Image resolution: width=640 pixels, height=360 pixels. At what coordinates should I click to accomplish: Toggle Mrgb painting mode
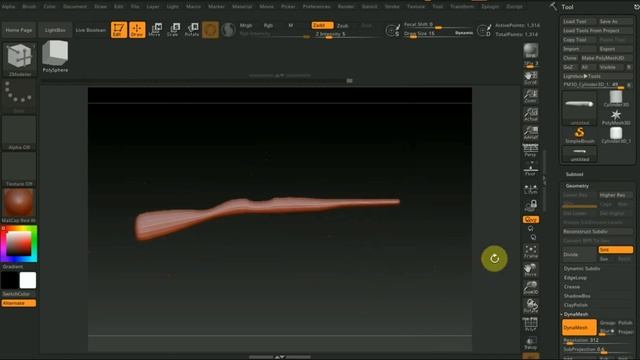pos(246,25)
